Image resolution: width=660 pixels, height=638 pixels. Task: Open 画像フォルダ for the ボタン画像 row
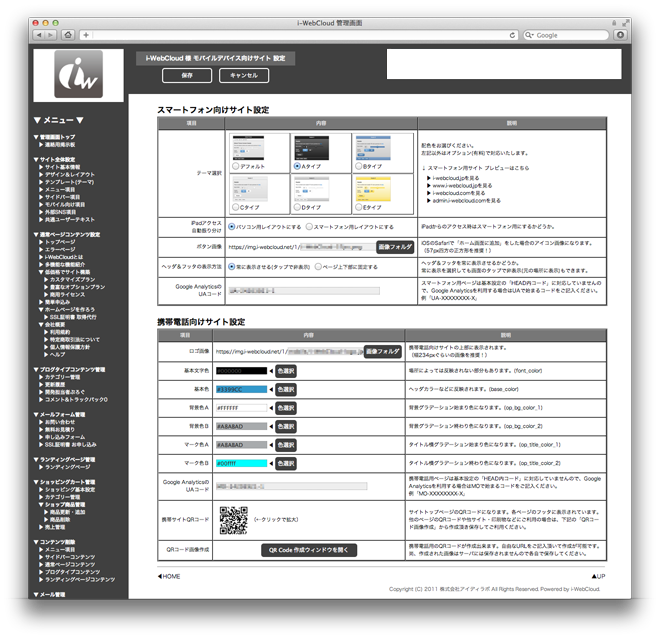[x=395, y=247]
